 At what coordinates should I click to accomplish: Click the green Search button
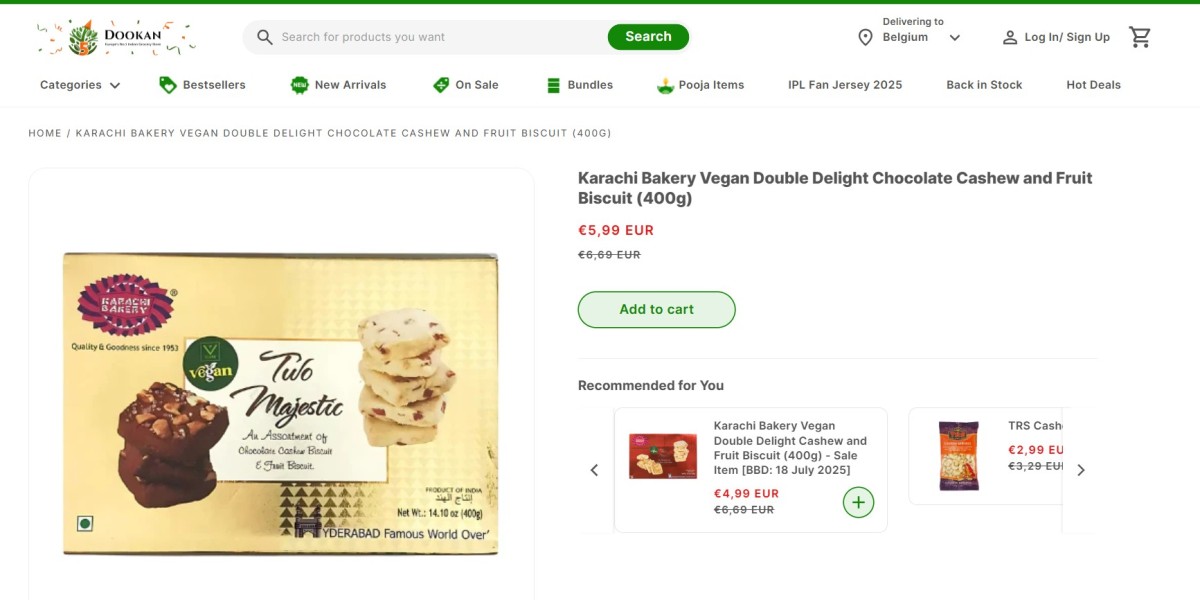point(648,37)
